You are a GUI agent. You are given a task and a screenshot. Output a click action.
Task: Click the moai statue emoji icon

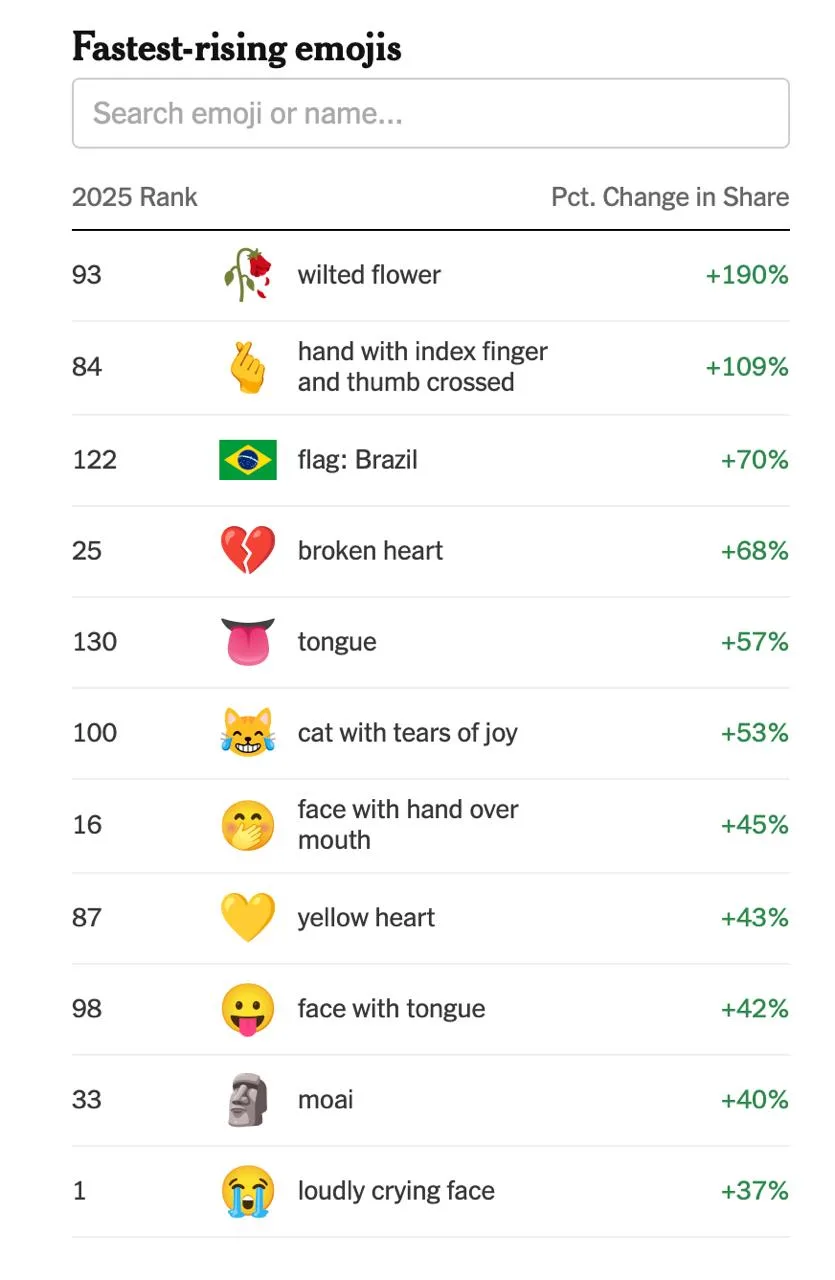pyautogui.click(x=247, y=1100)
